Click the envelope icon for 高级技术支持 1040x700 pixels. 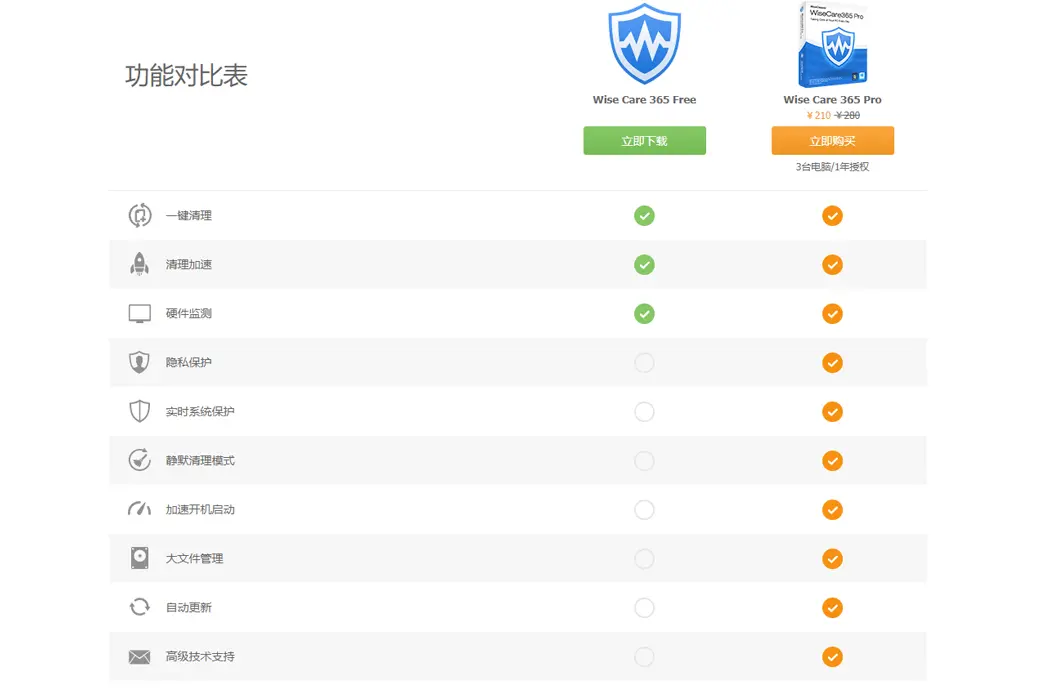pyautogui.click(x=139, y=657)
